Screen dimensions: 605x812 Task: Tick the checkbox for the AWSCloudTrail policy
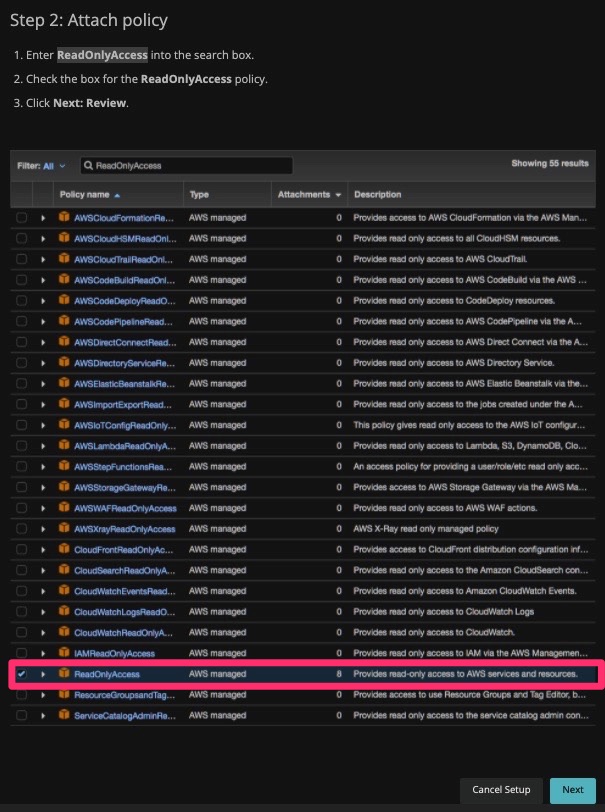click(21, 259)
